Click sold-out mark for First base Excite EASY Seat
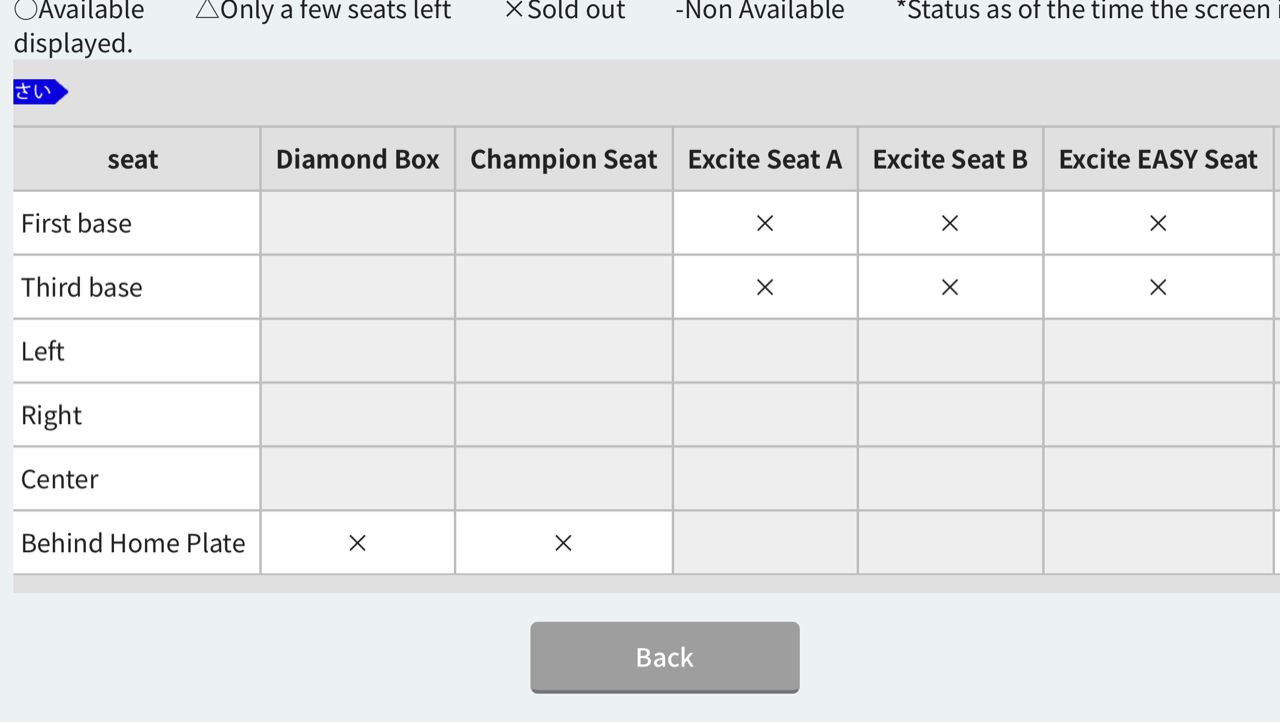 coord(1158,224)
